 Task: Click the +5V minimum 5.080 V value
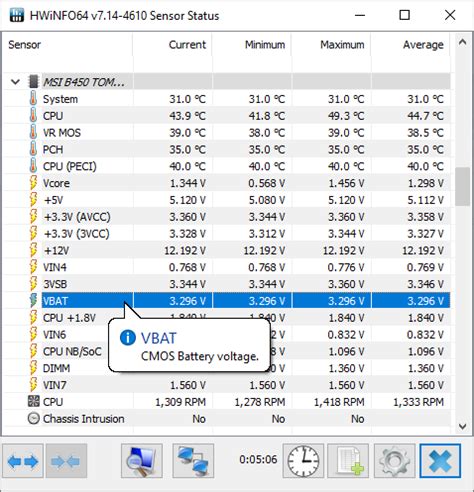pyautogui.click(x=267, y=200)
